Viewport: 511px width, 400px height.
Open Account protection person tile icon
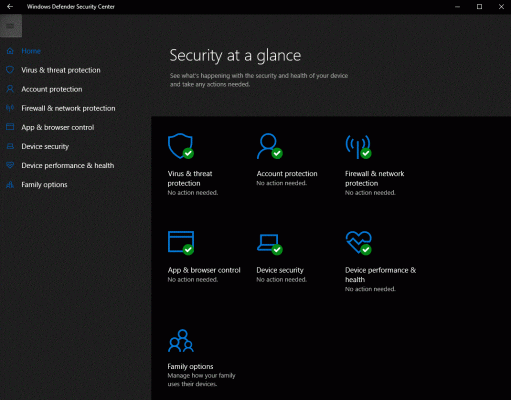270,146
